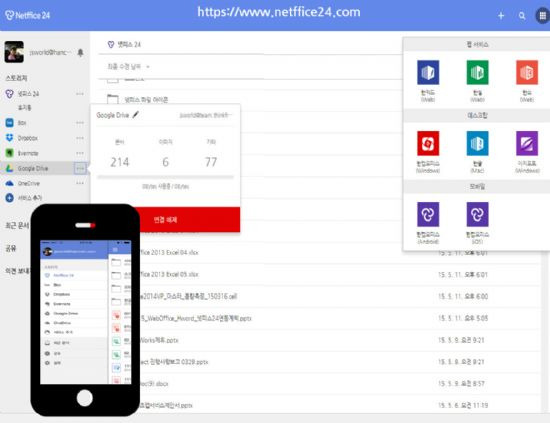Launch Hancom Office Android app icon

(x=428, y=214)
